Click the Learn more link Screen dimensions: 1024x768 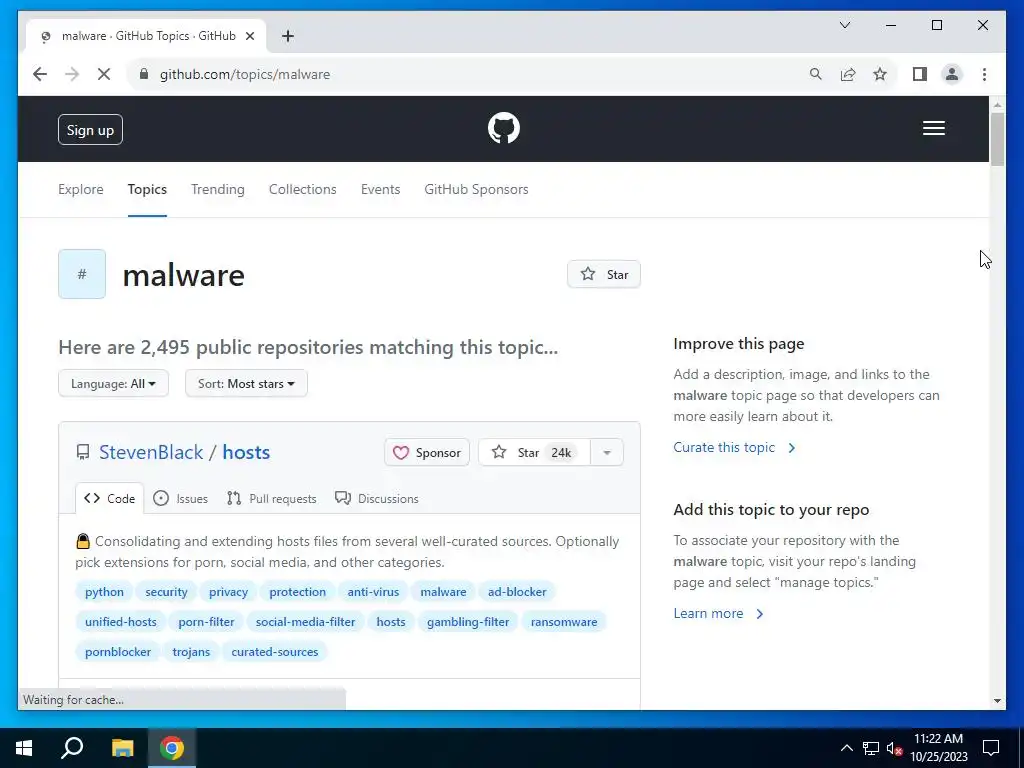click(718, 613)
